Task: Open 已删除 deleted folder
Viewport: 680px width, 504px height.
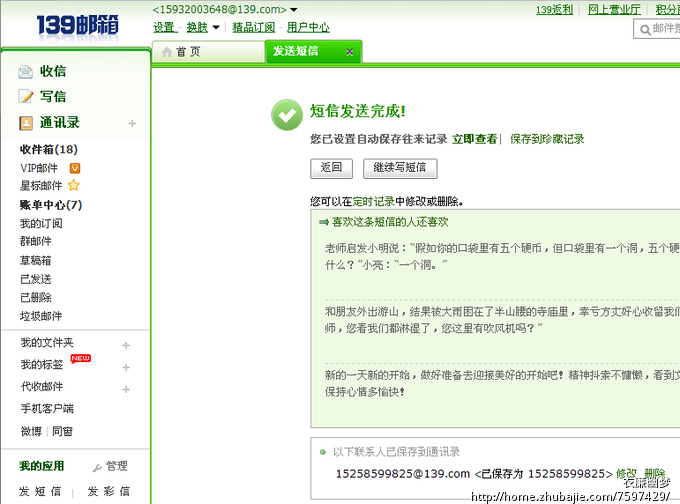Action: 36,298
